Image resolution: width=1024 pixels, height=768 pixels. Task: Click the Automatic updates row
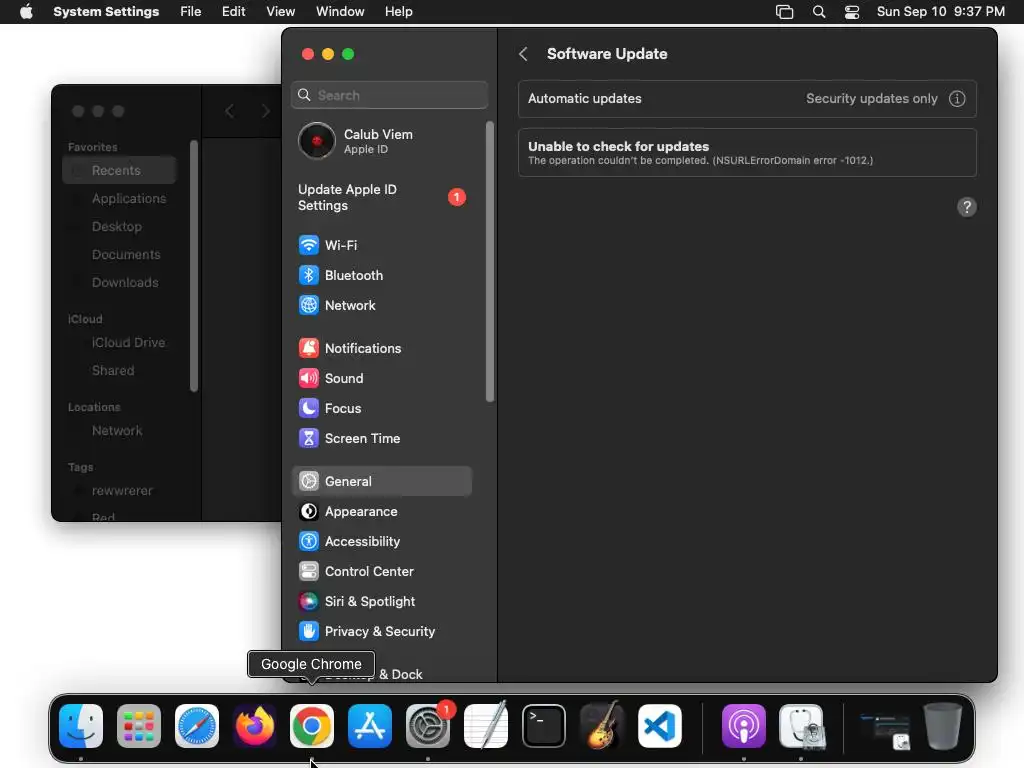(x=747, y=99)
